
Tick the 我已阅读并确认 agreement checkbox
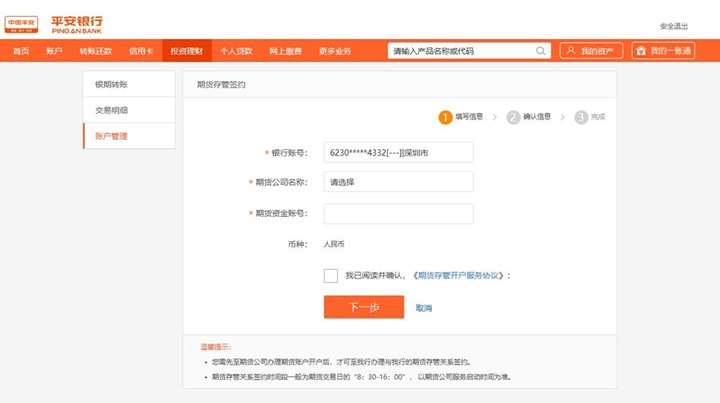coord(331,276)
